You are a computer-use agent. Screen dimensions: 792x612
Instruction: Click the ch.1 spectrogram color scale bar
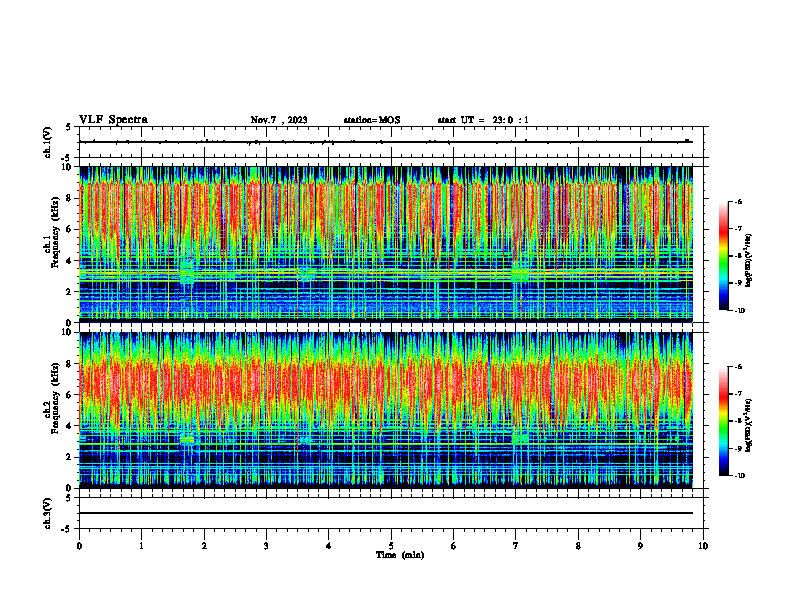723,256
